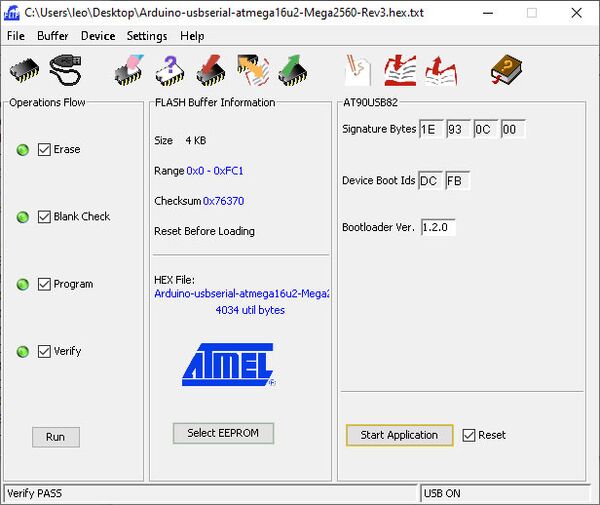Click the Signature Bytes field showing 0C
Image resolution: width=600 pixels, height=505 pixels.
coord(486,129)
